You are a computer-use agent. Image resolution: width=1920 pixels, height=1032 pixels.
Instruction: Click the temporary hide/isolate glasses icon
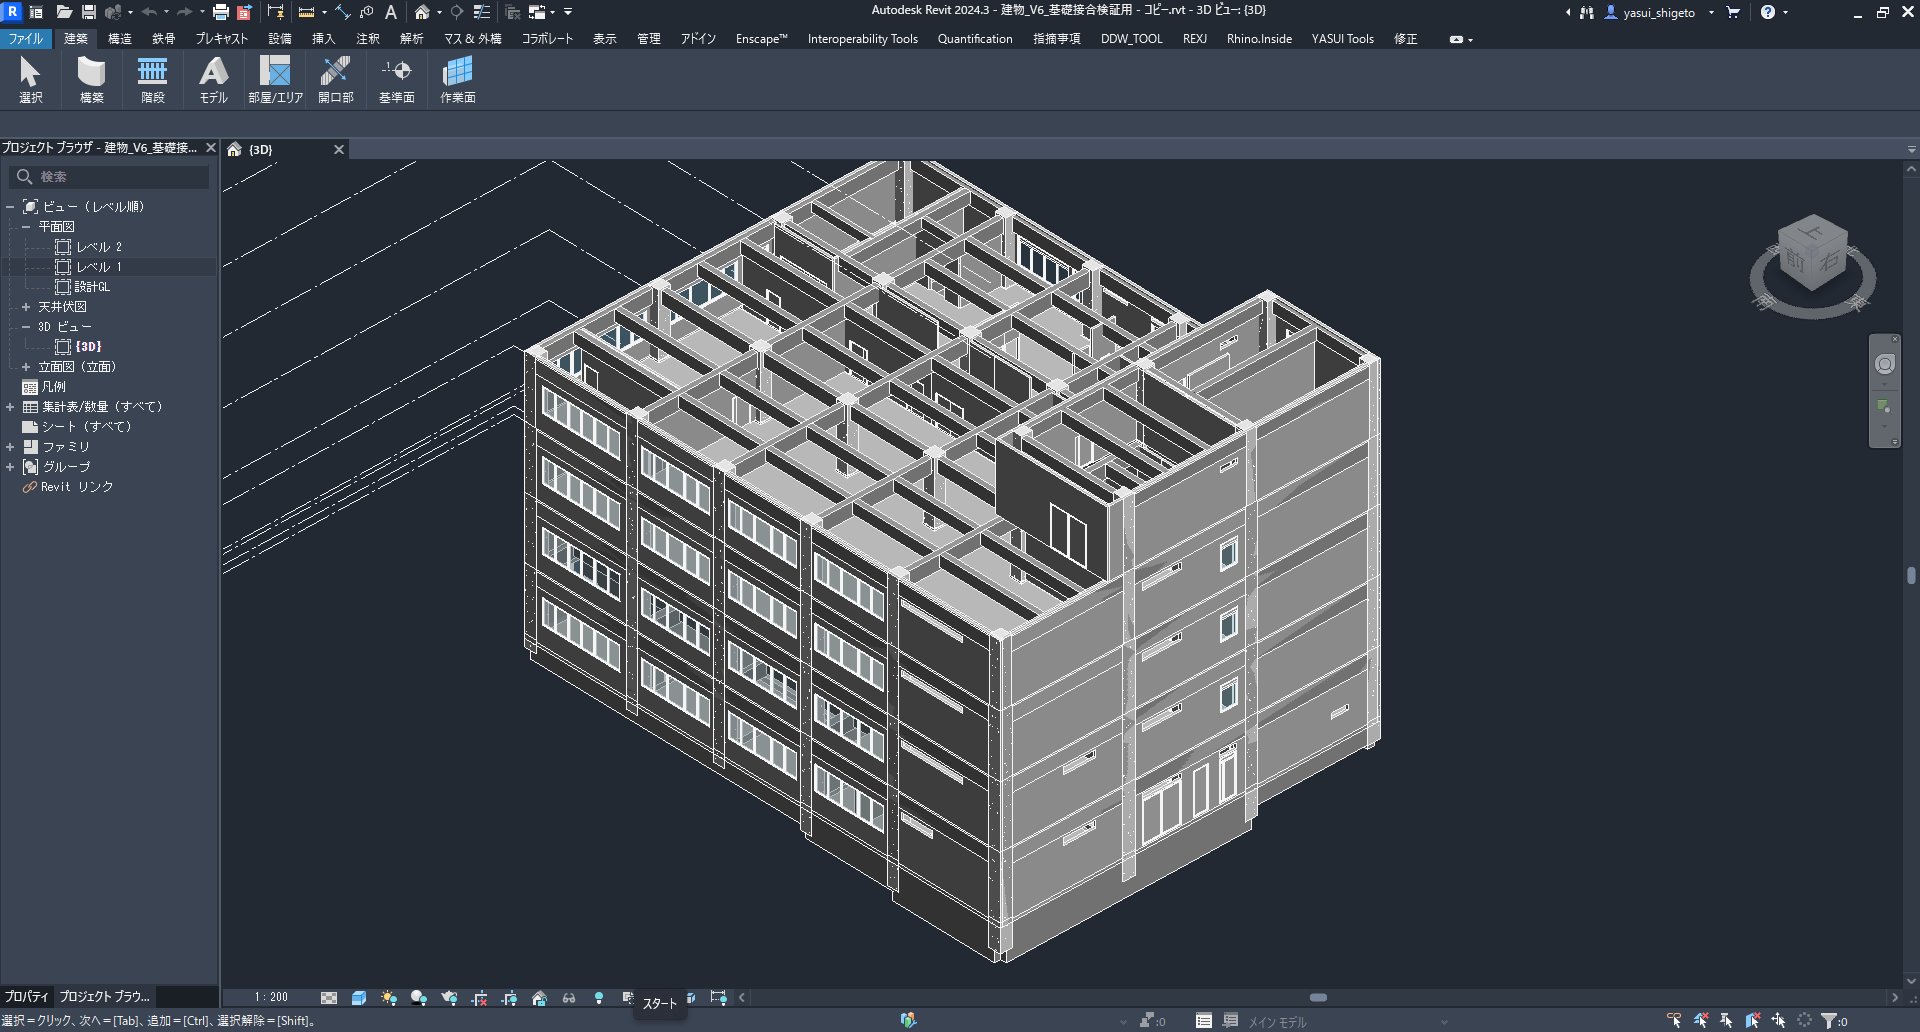(x=569, y=997)
